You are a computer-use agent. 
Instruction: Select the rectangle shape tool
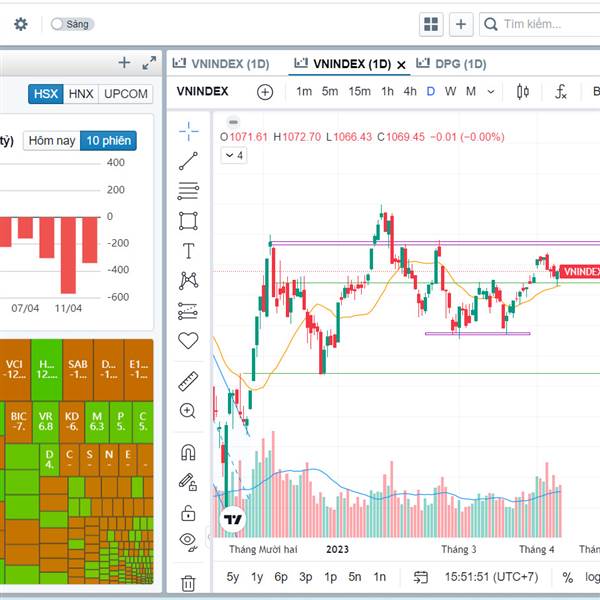click(x=188, y=221)
